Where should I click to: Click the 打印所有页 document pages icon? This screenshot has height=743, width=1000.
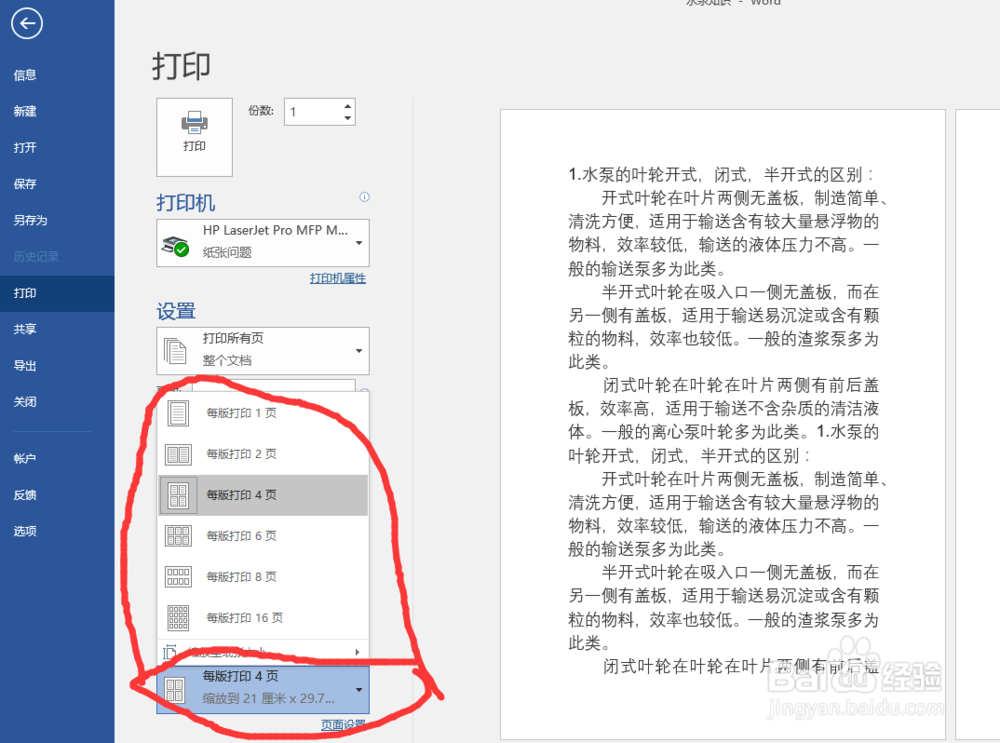175,351
